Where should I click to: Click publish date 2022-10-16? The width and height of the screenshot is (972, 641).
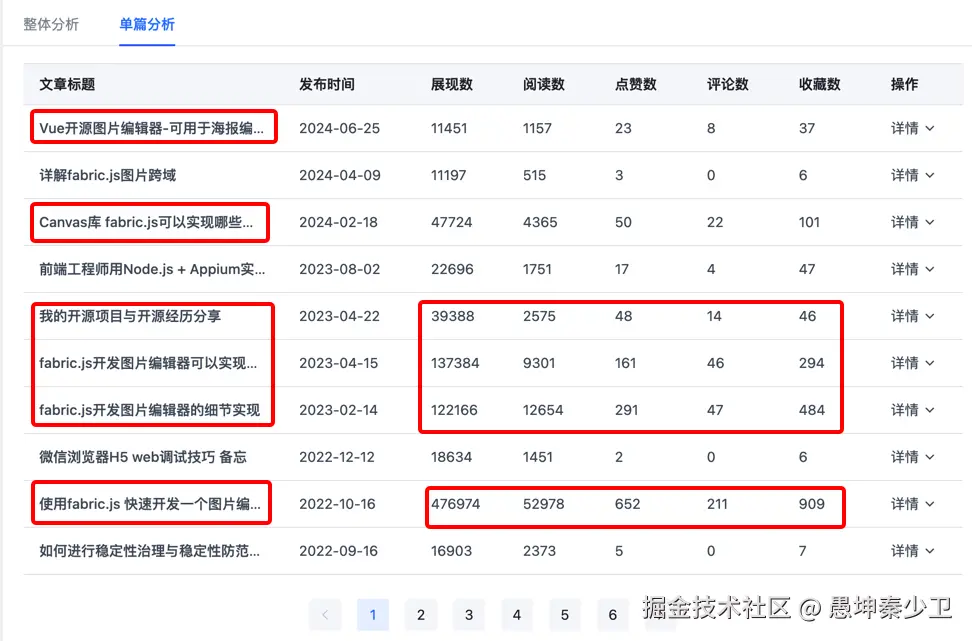337,504
